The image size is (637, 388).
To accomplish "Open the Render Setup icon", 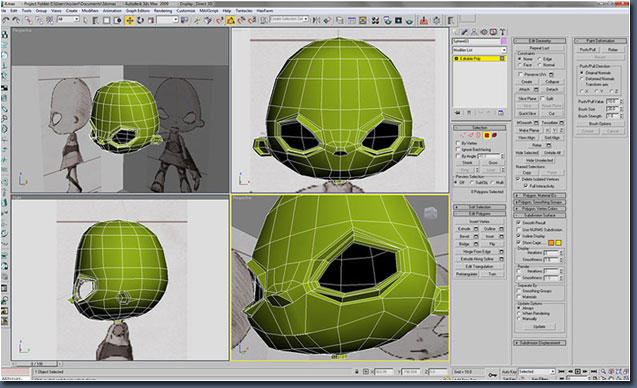I will (387, 20).
